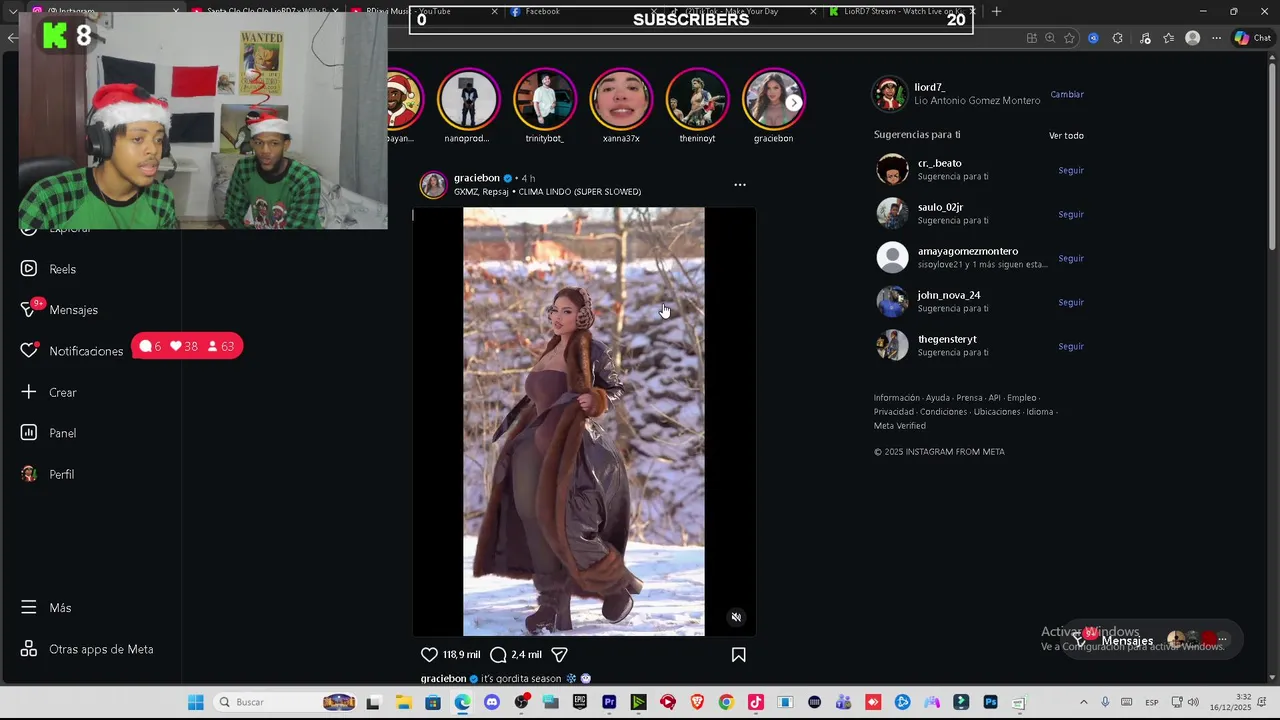Image resolution: width=1280 pixels, height=720 pixels.
Task: Open Mensajes in the left sidebar
Action: (73, 310)
